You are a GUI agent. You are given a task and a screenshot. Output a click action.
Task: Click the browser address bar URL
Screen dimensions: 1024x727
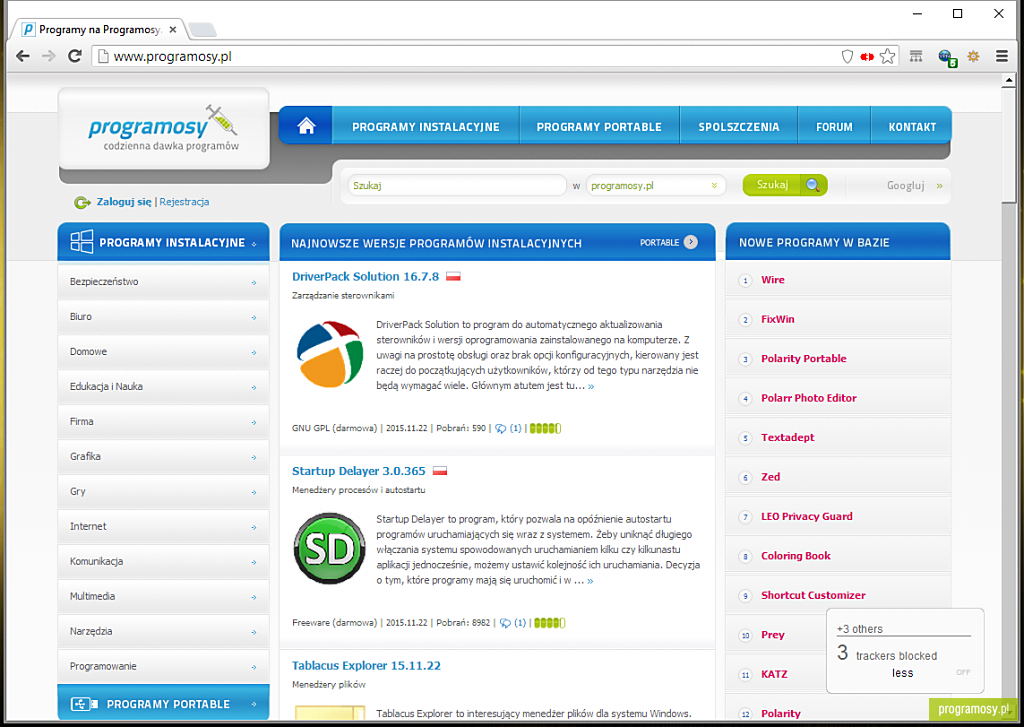(172, 56)
